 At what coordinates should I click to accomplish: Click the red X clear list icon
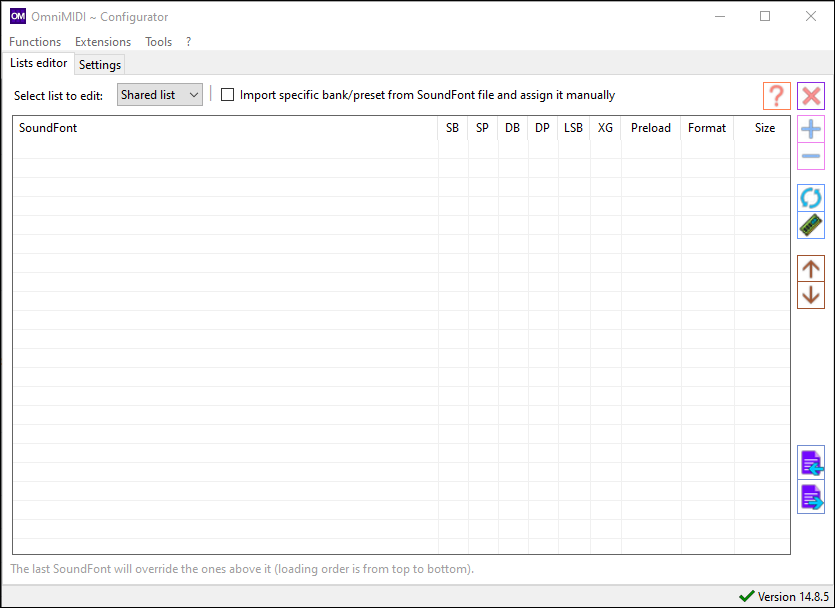811,96
